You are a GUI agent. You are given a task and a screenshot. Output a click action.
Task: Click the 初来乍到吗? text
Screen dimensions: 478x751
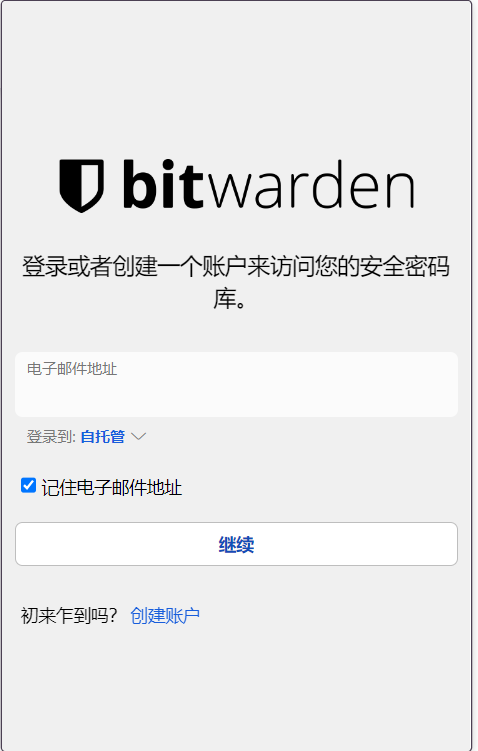coord(69,615)
